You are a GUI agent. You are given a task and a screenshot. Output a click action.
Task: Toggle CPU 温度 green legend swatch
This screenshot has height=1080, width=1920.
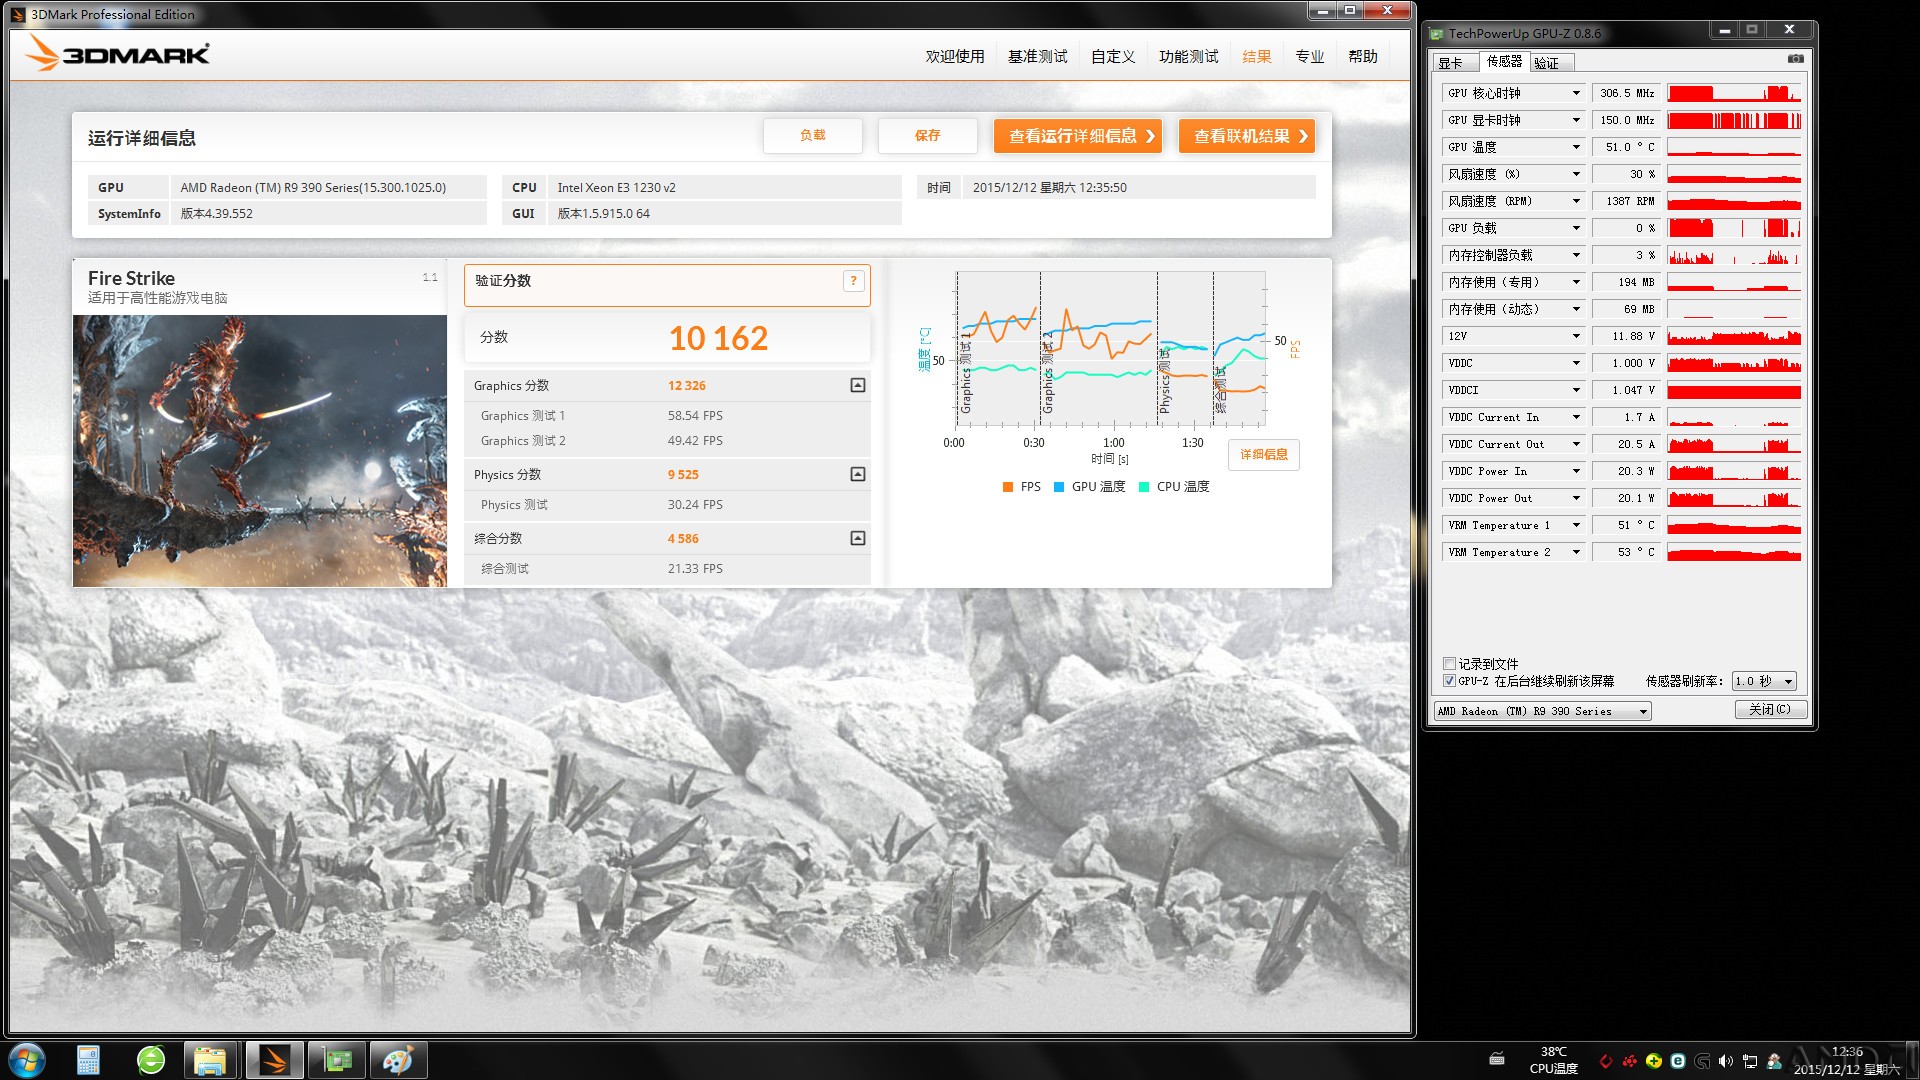pos(1144,487)
